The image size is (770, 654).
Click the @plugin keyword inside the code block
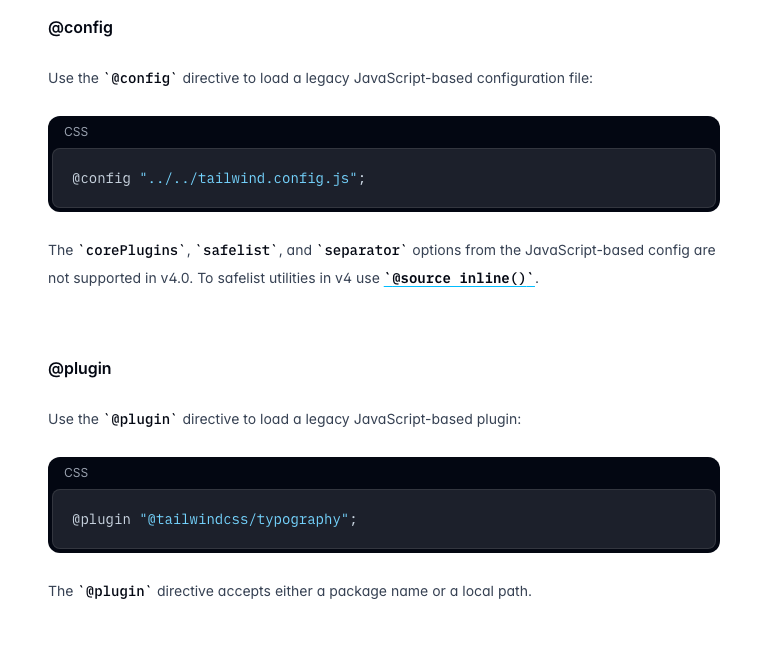101,520
